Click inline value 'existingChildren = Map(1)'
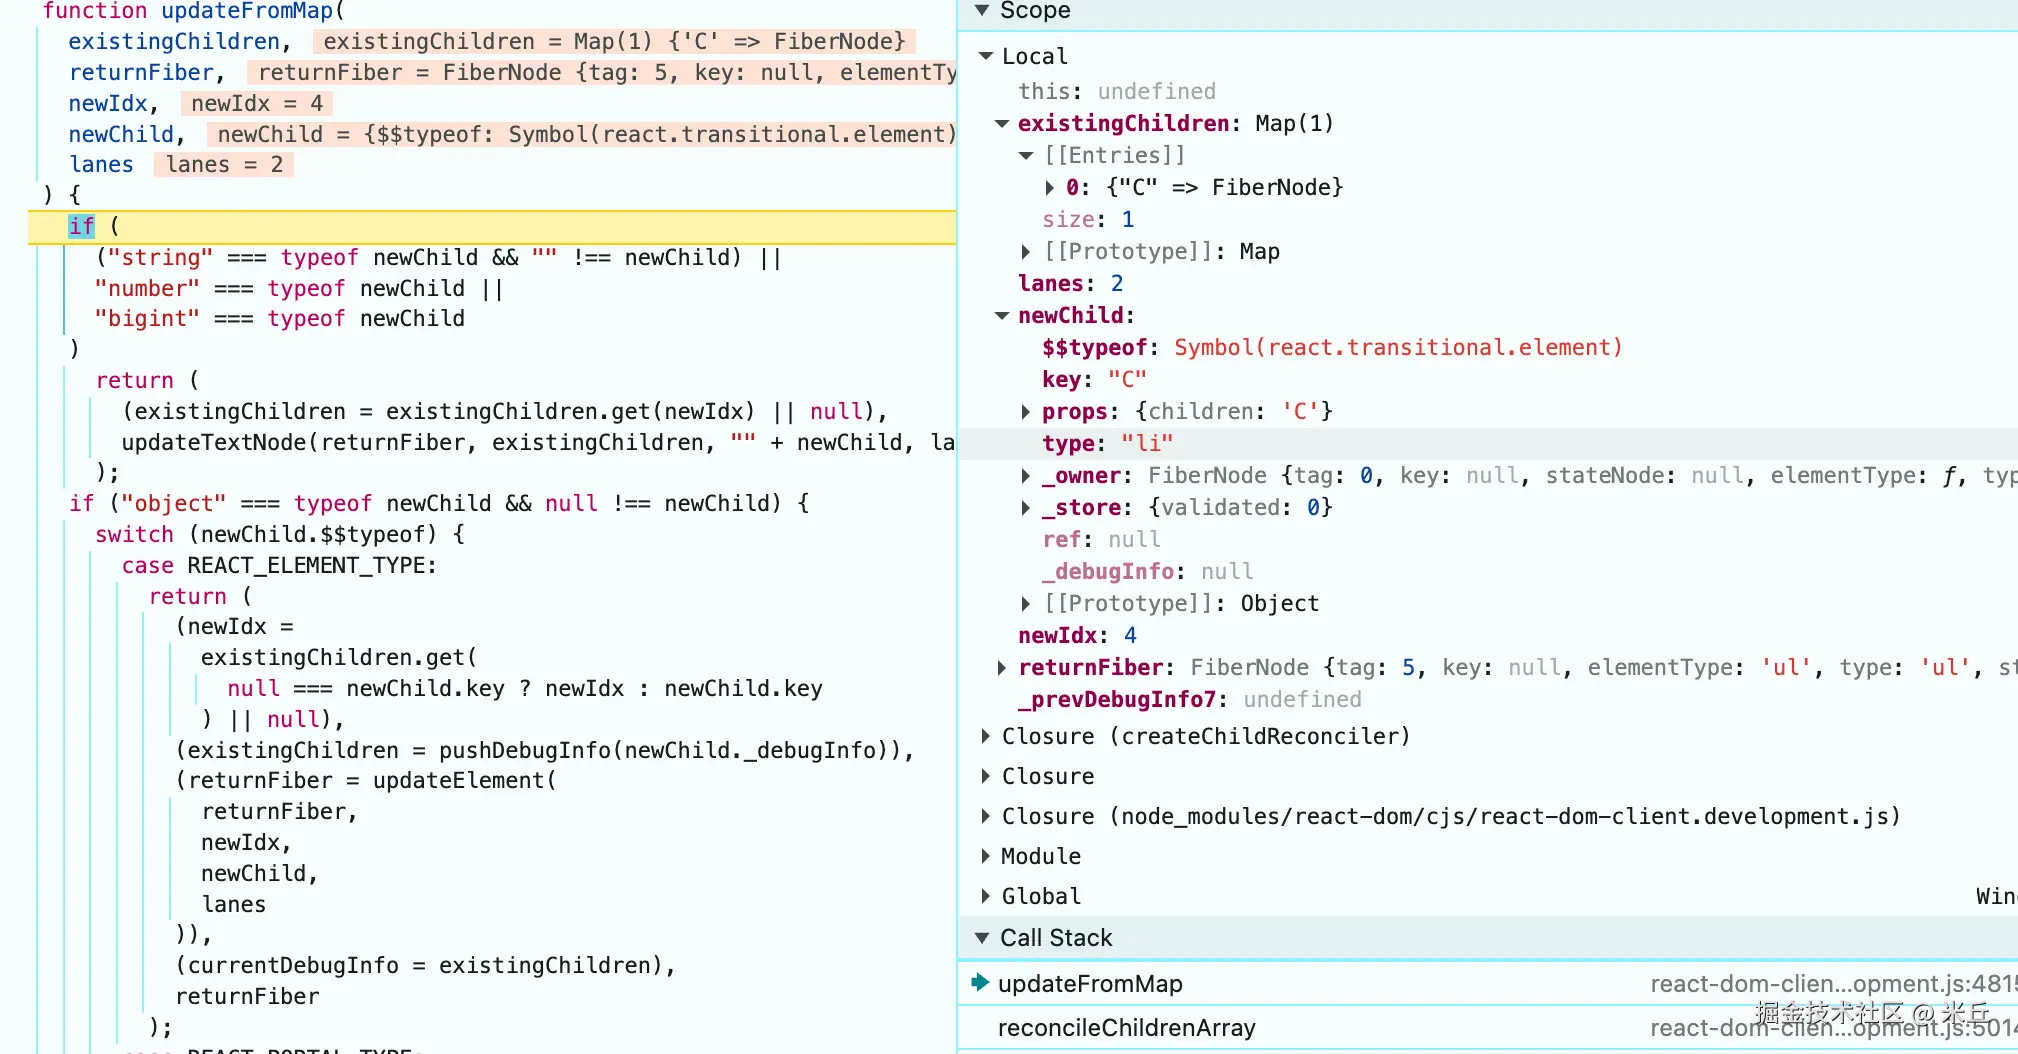Image resolution: width=2018 pixels, height=1054 pixels. pos(614,41)
